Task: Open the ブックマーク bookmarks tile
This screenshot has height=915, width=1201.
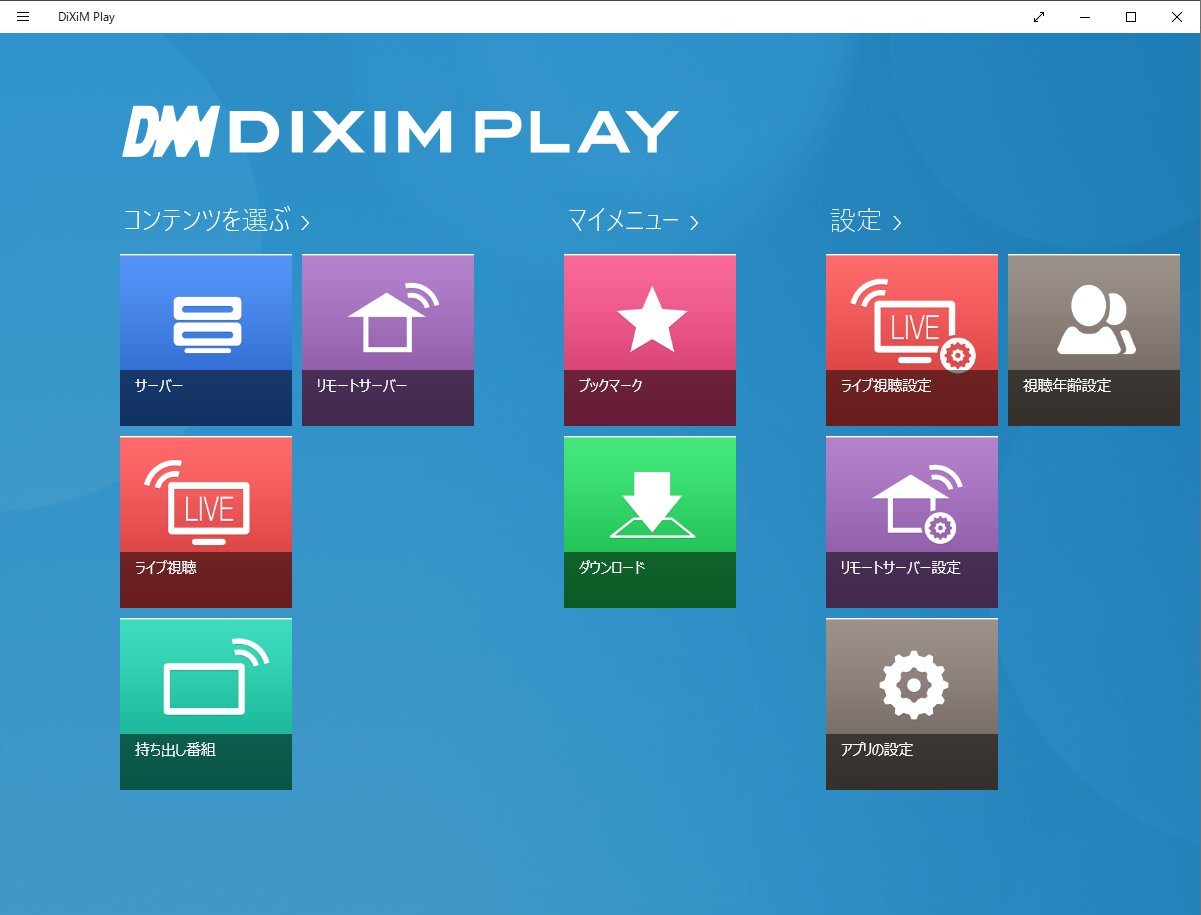Action: pyautogui.click(x=649, y=340)
